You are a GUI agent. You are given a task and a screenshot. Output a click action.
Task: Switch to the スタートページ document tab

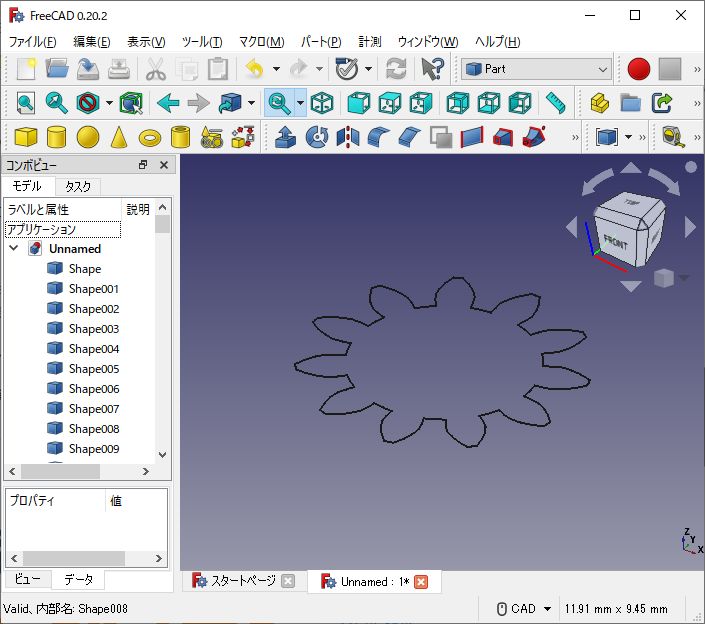click(243, 581)
